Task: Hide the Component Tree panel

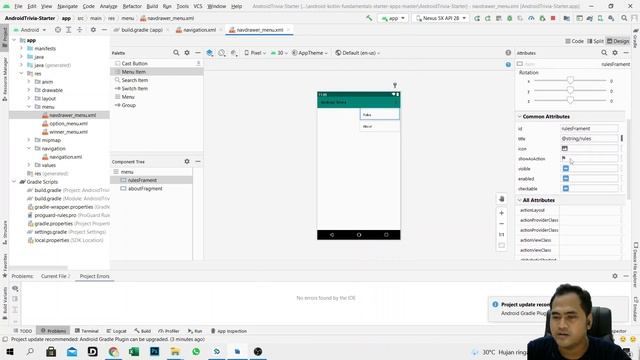Action: point(198,161)
